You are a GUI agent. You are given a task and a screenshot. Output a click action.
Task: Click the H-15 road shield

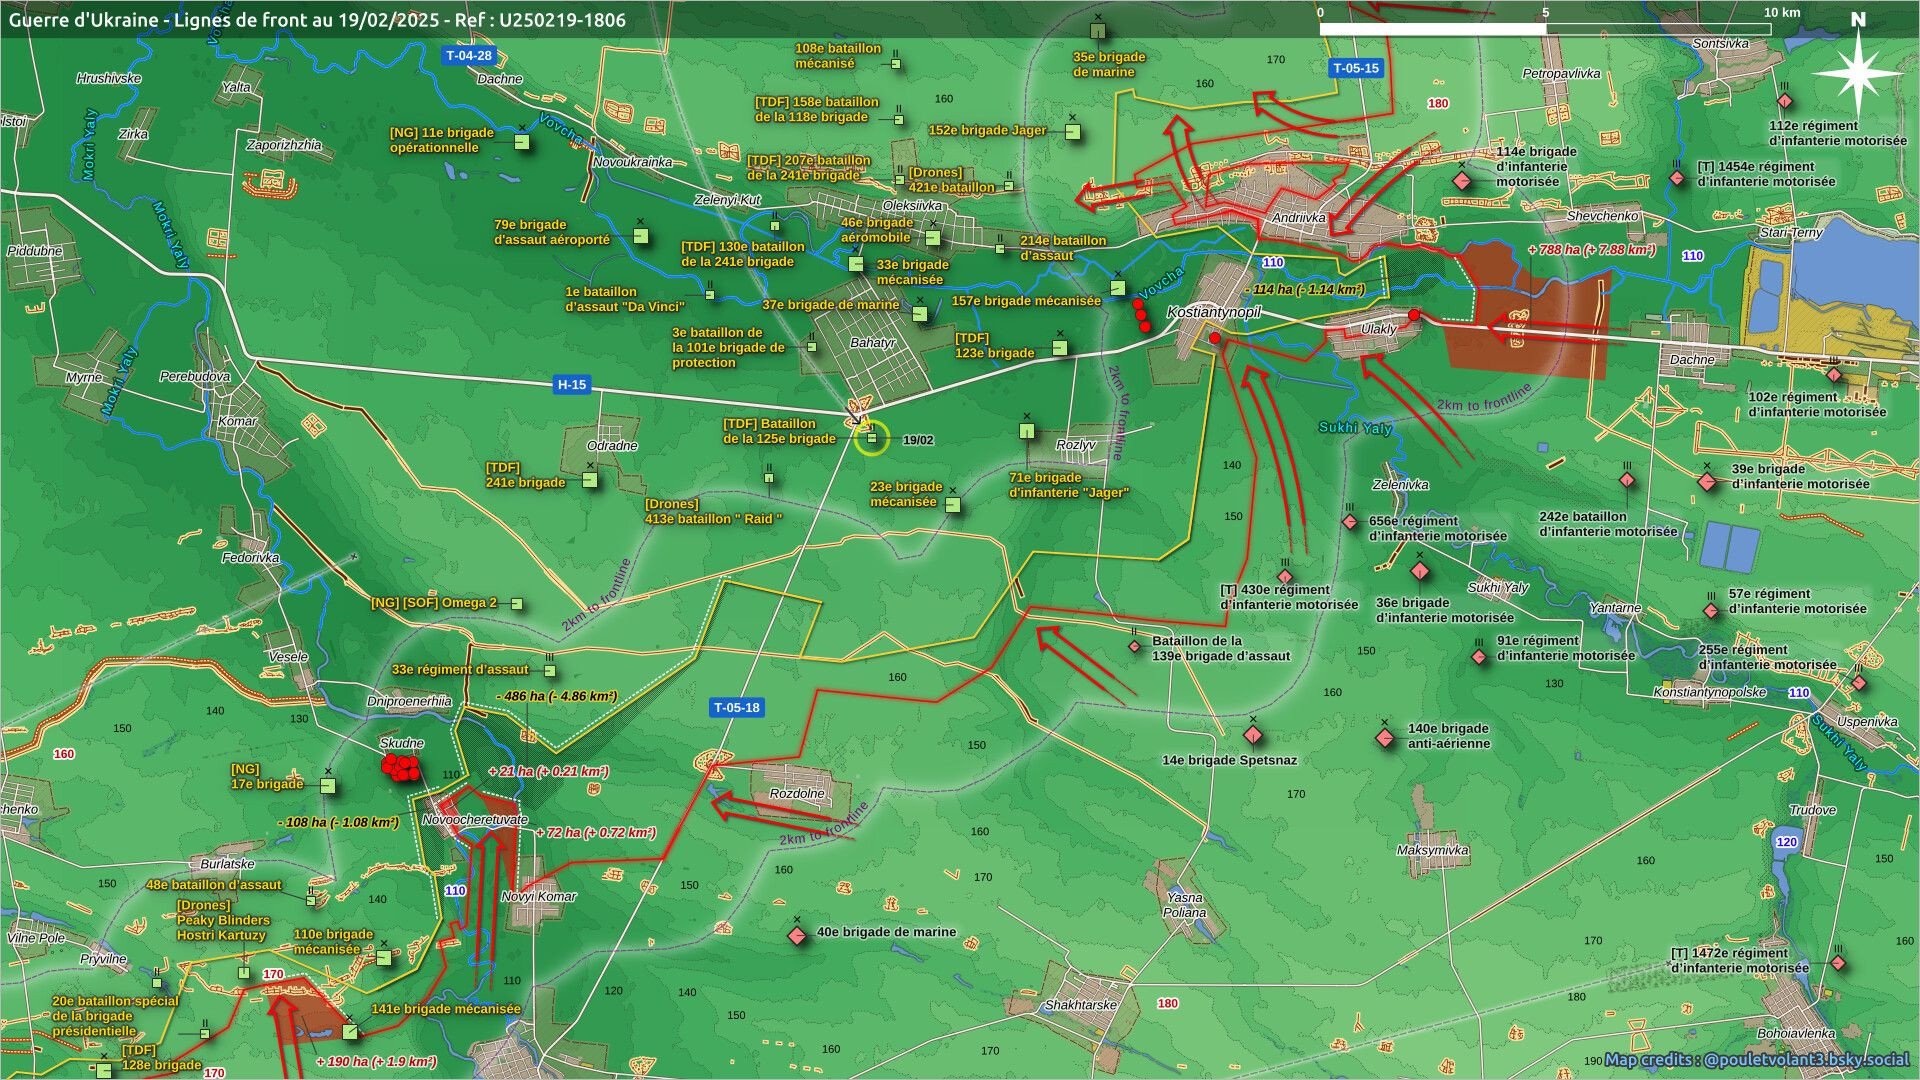tap(572, 384)
